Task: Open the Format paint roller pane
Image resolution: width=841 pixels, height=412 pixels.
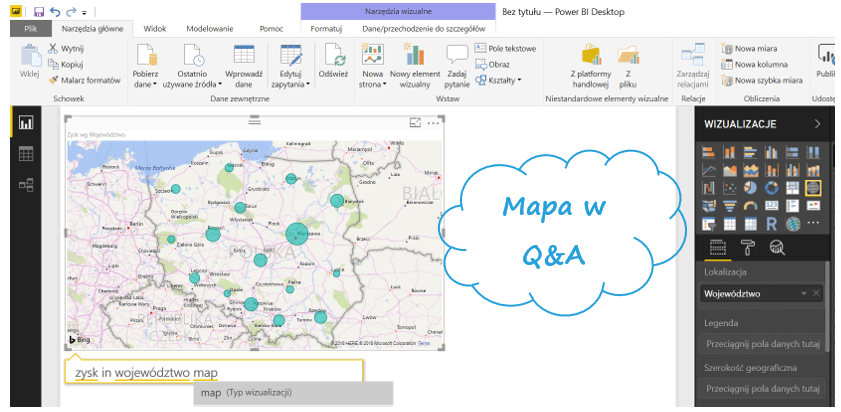Action: [746, 248]
